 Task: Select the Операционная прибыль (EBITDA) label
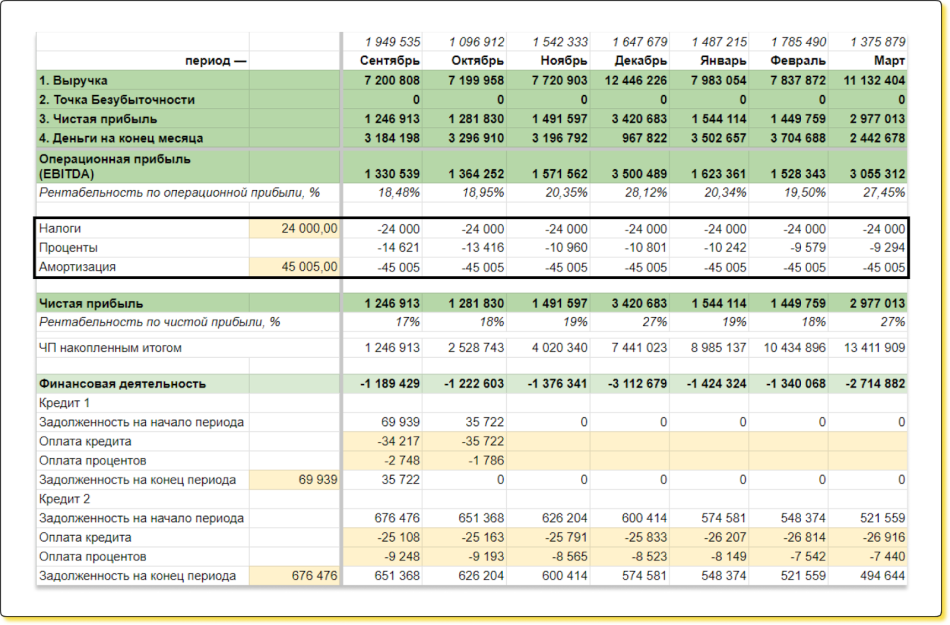115,167
